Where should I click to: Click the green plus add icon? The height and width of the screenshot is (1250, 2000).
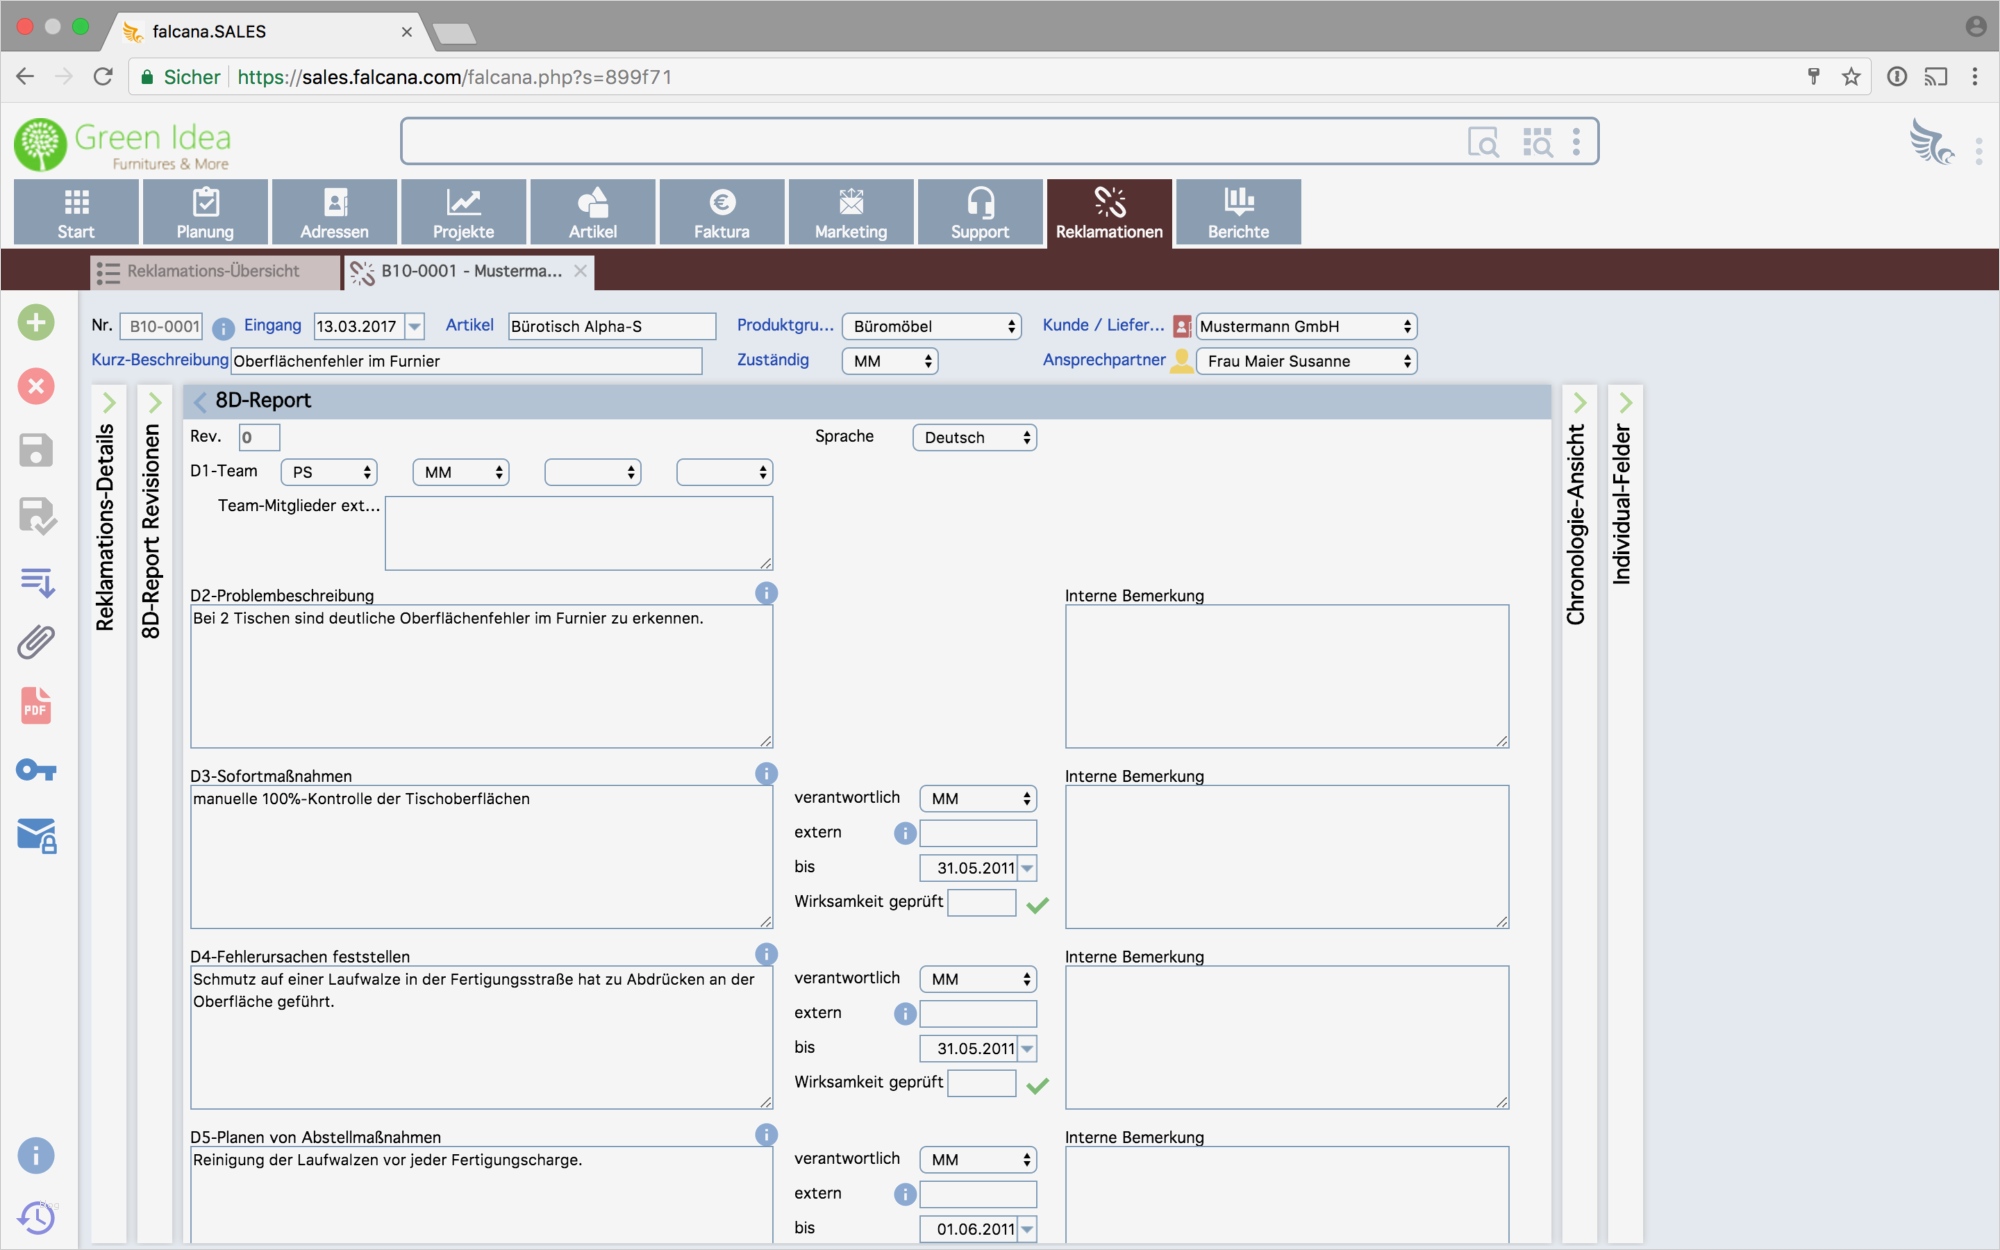coord(36,323)
